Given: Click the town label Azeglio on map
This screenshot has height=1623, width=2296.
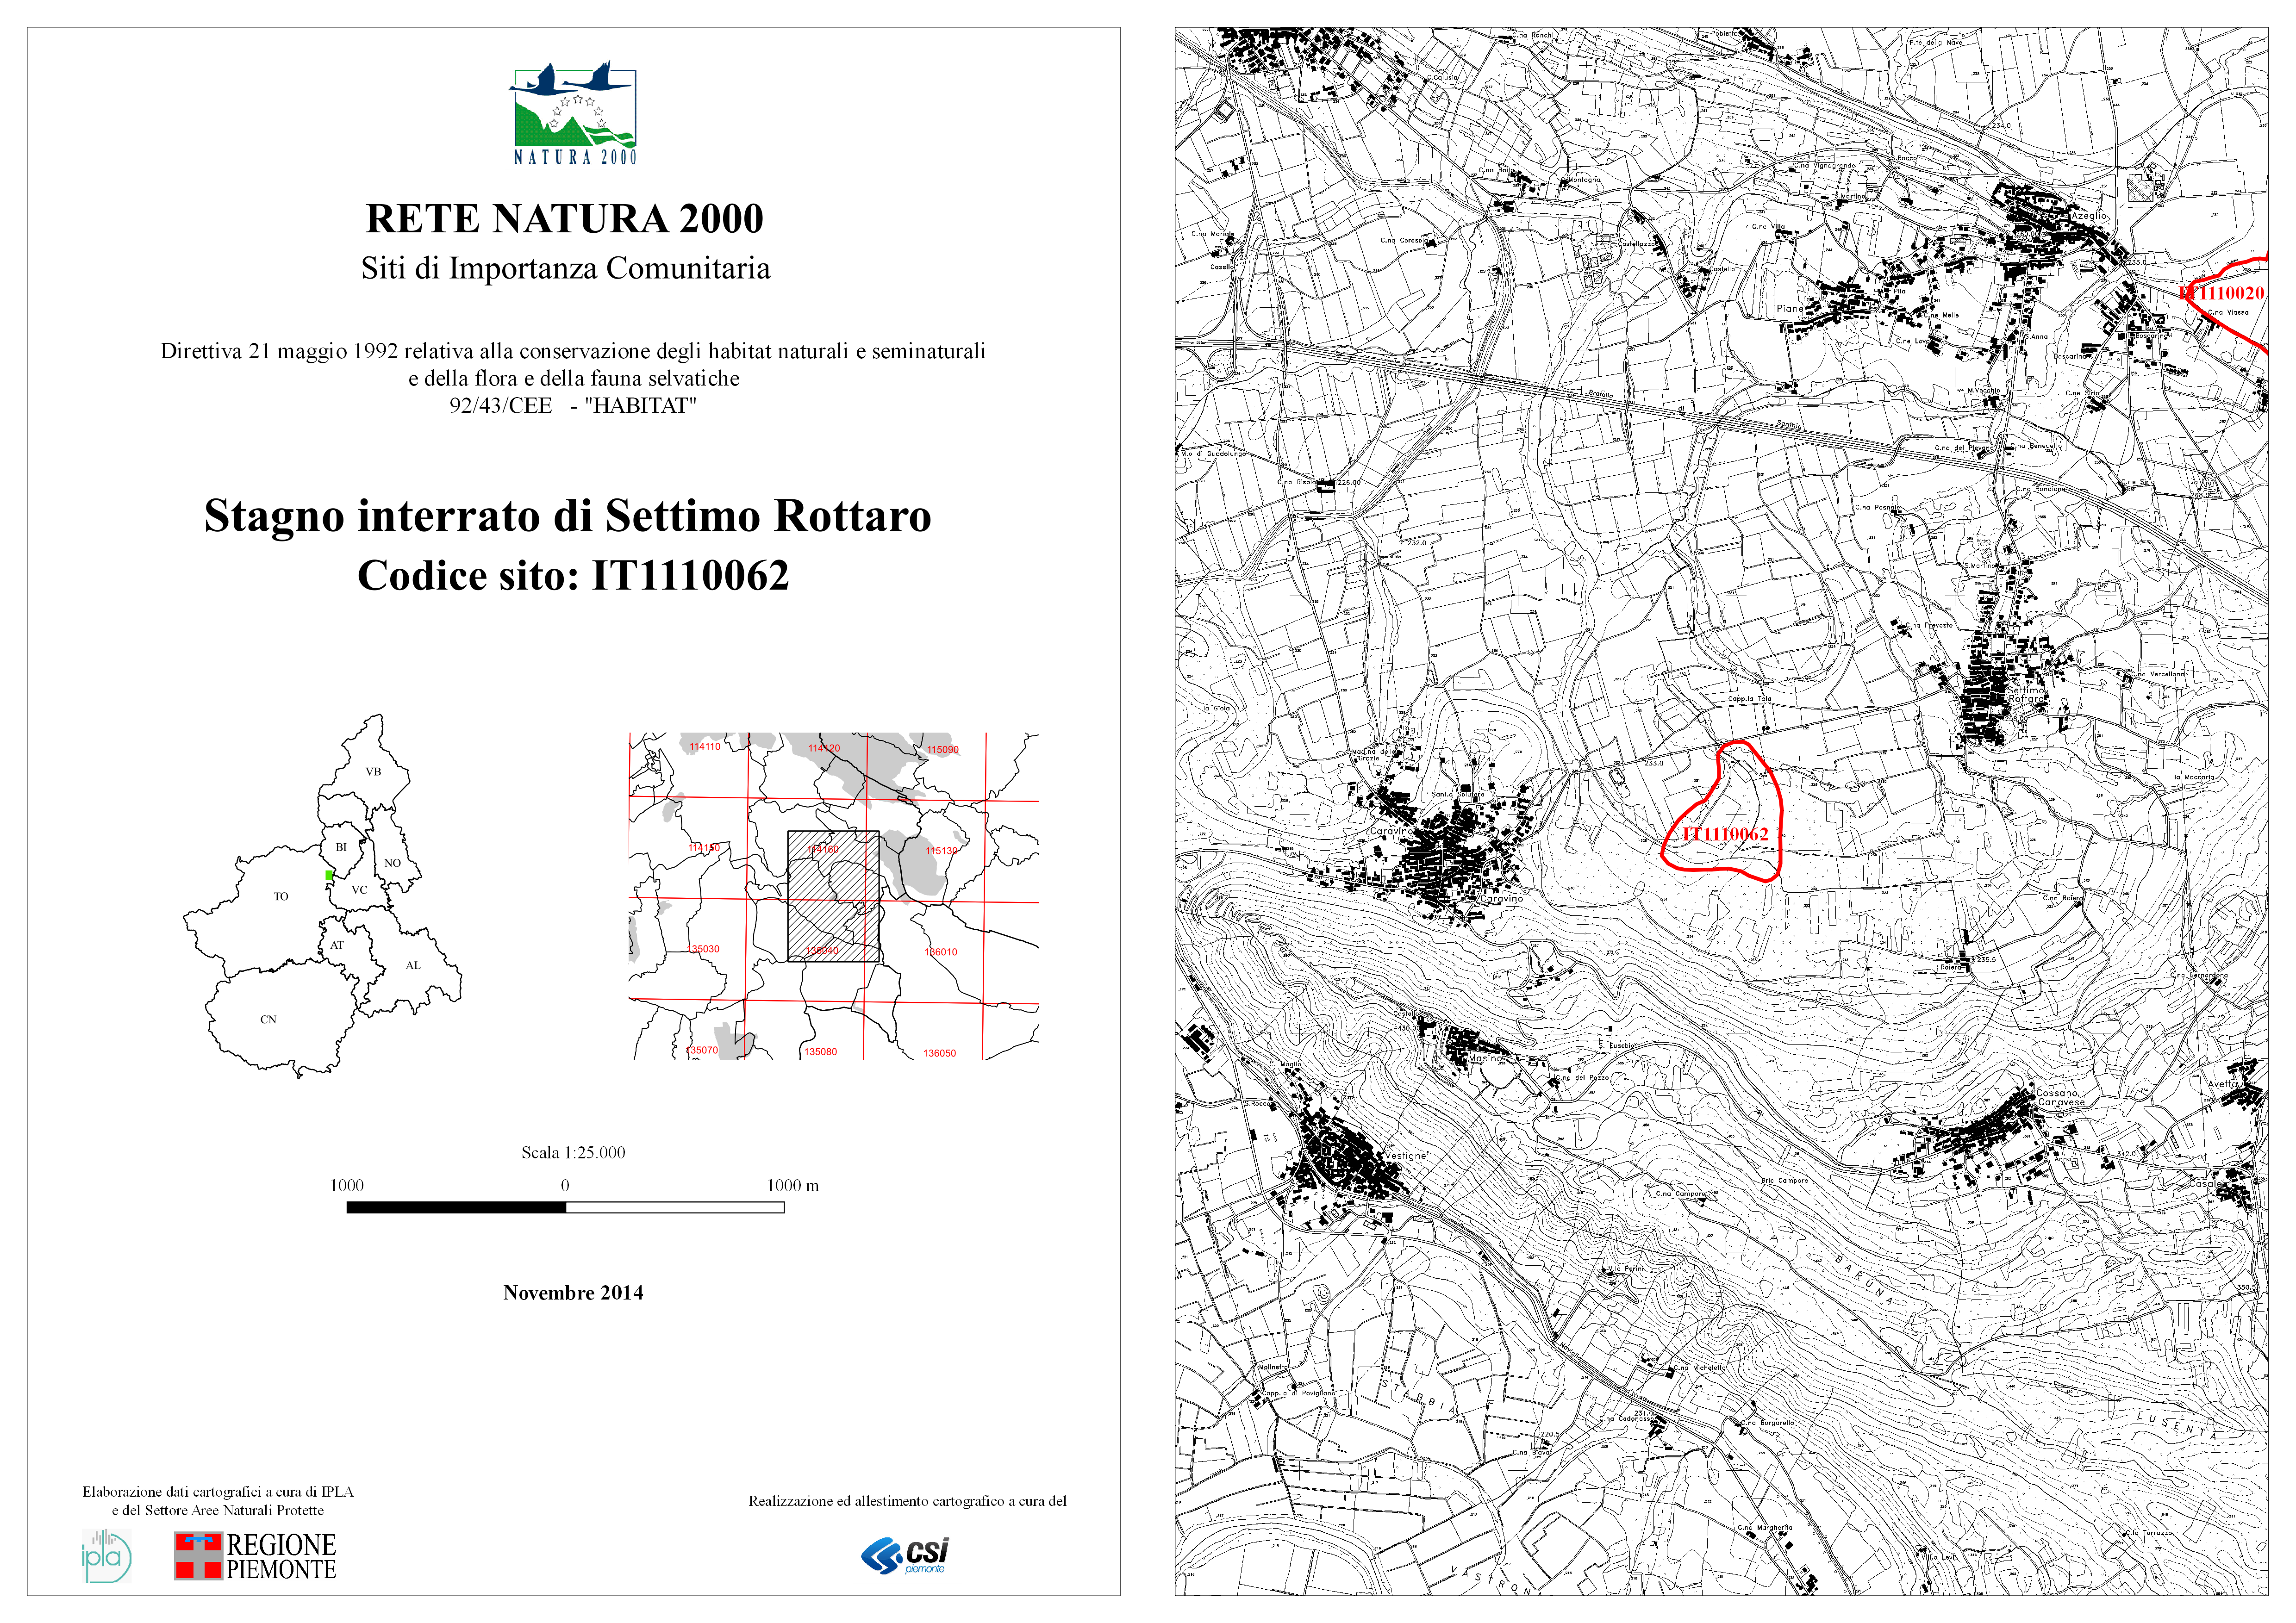Looking at the screenshot, I should pos(2088,215).
